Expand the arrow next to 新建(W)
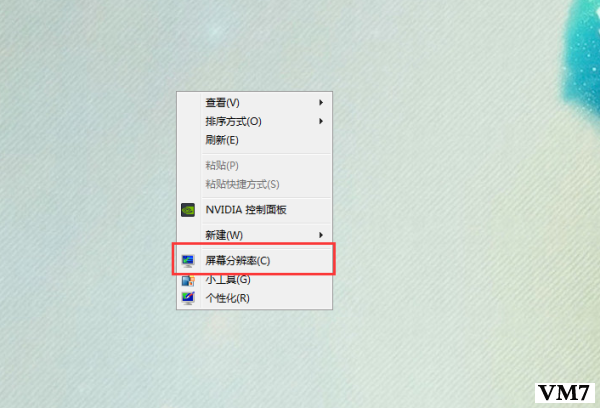The image size is (600, 408). pyautogui.click(x=321, y=235)
